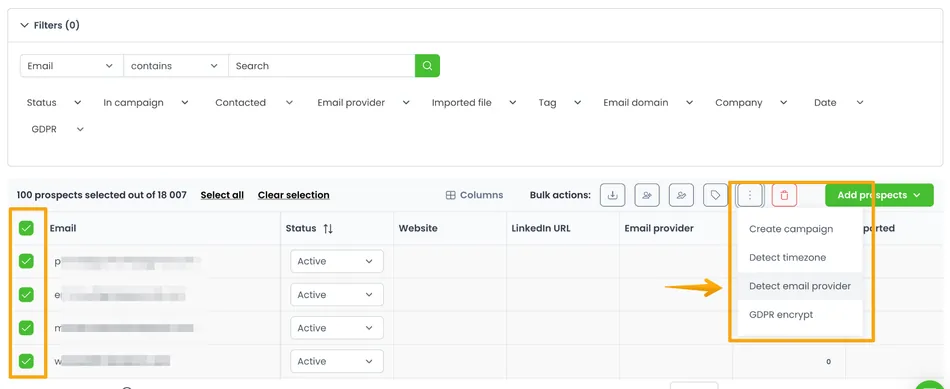This screenshot has height=389, width=950.
Task: Expand the GDPR filter dropdown
Action: tap(58, 129)
